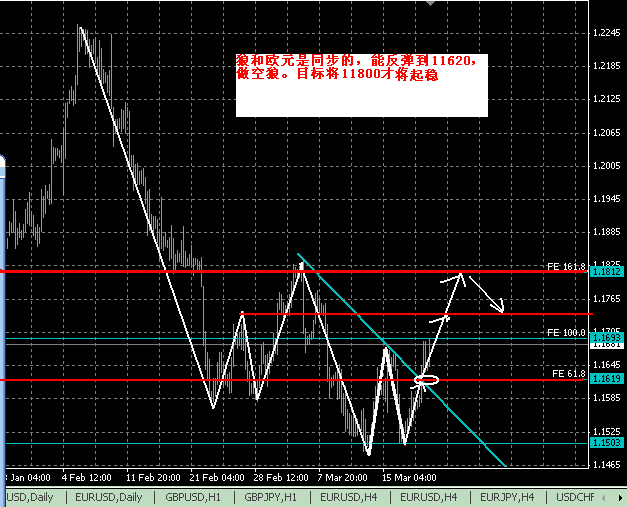627x507 pixels.
Task: Click the 1.1885 price scale value
Action: pyautogui.click(x=607, y=232)
